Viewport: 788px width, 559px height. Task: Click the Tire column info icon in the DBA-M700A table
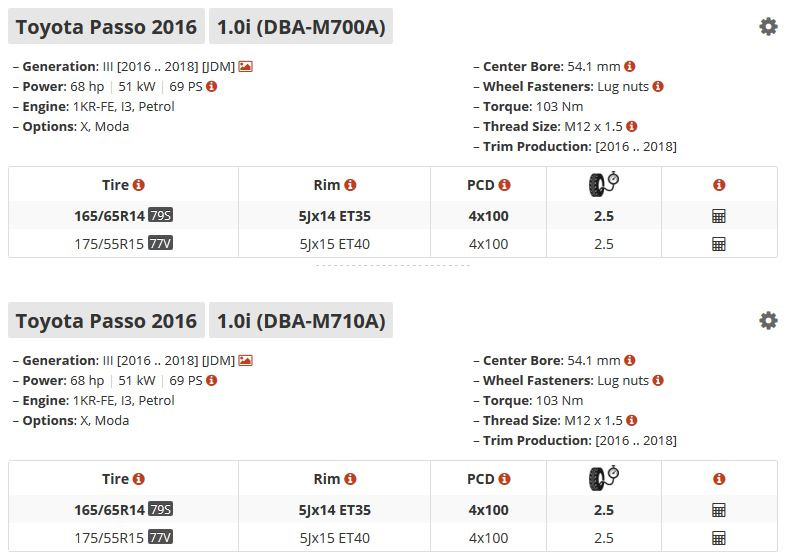(x=139, y=185)
